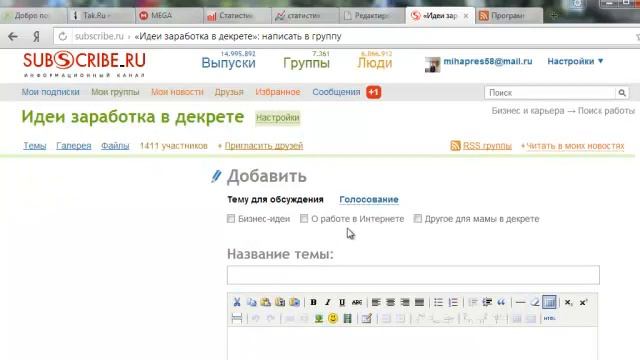Open the Выпуски section
Viewport: 640px width, 360px height.
tap(229, 63)
